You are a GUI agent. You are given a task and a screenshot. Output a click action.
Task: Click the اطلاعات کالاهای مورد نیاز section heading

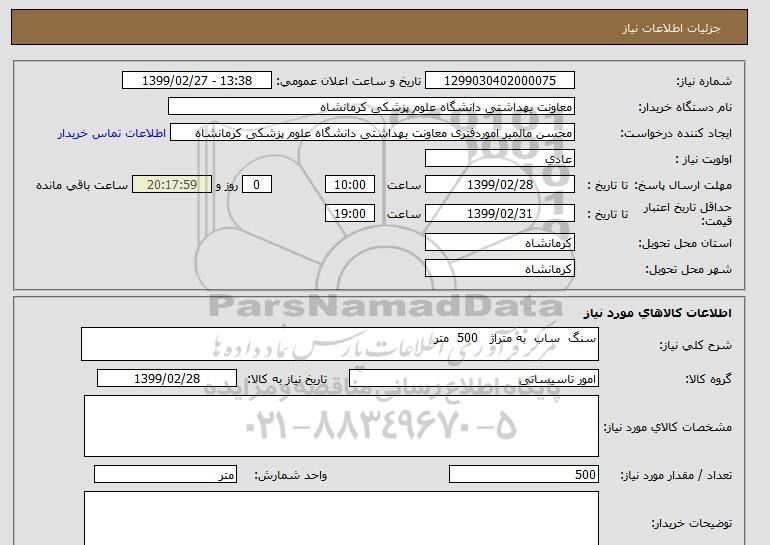pos(658,313)
